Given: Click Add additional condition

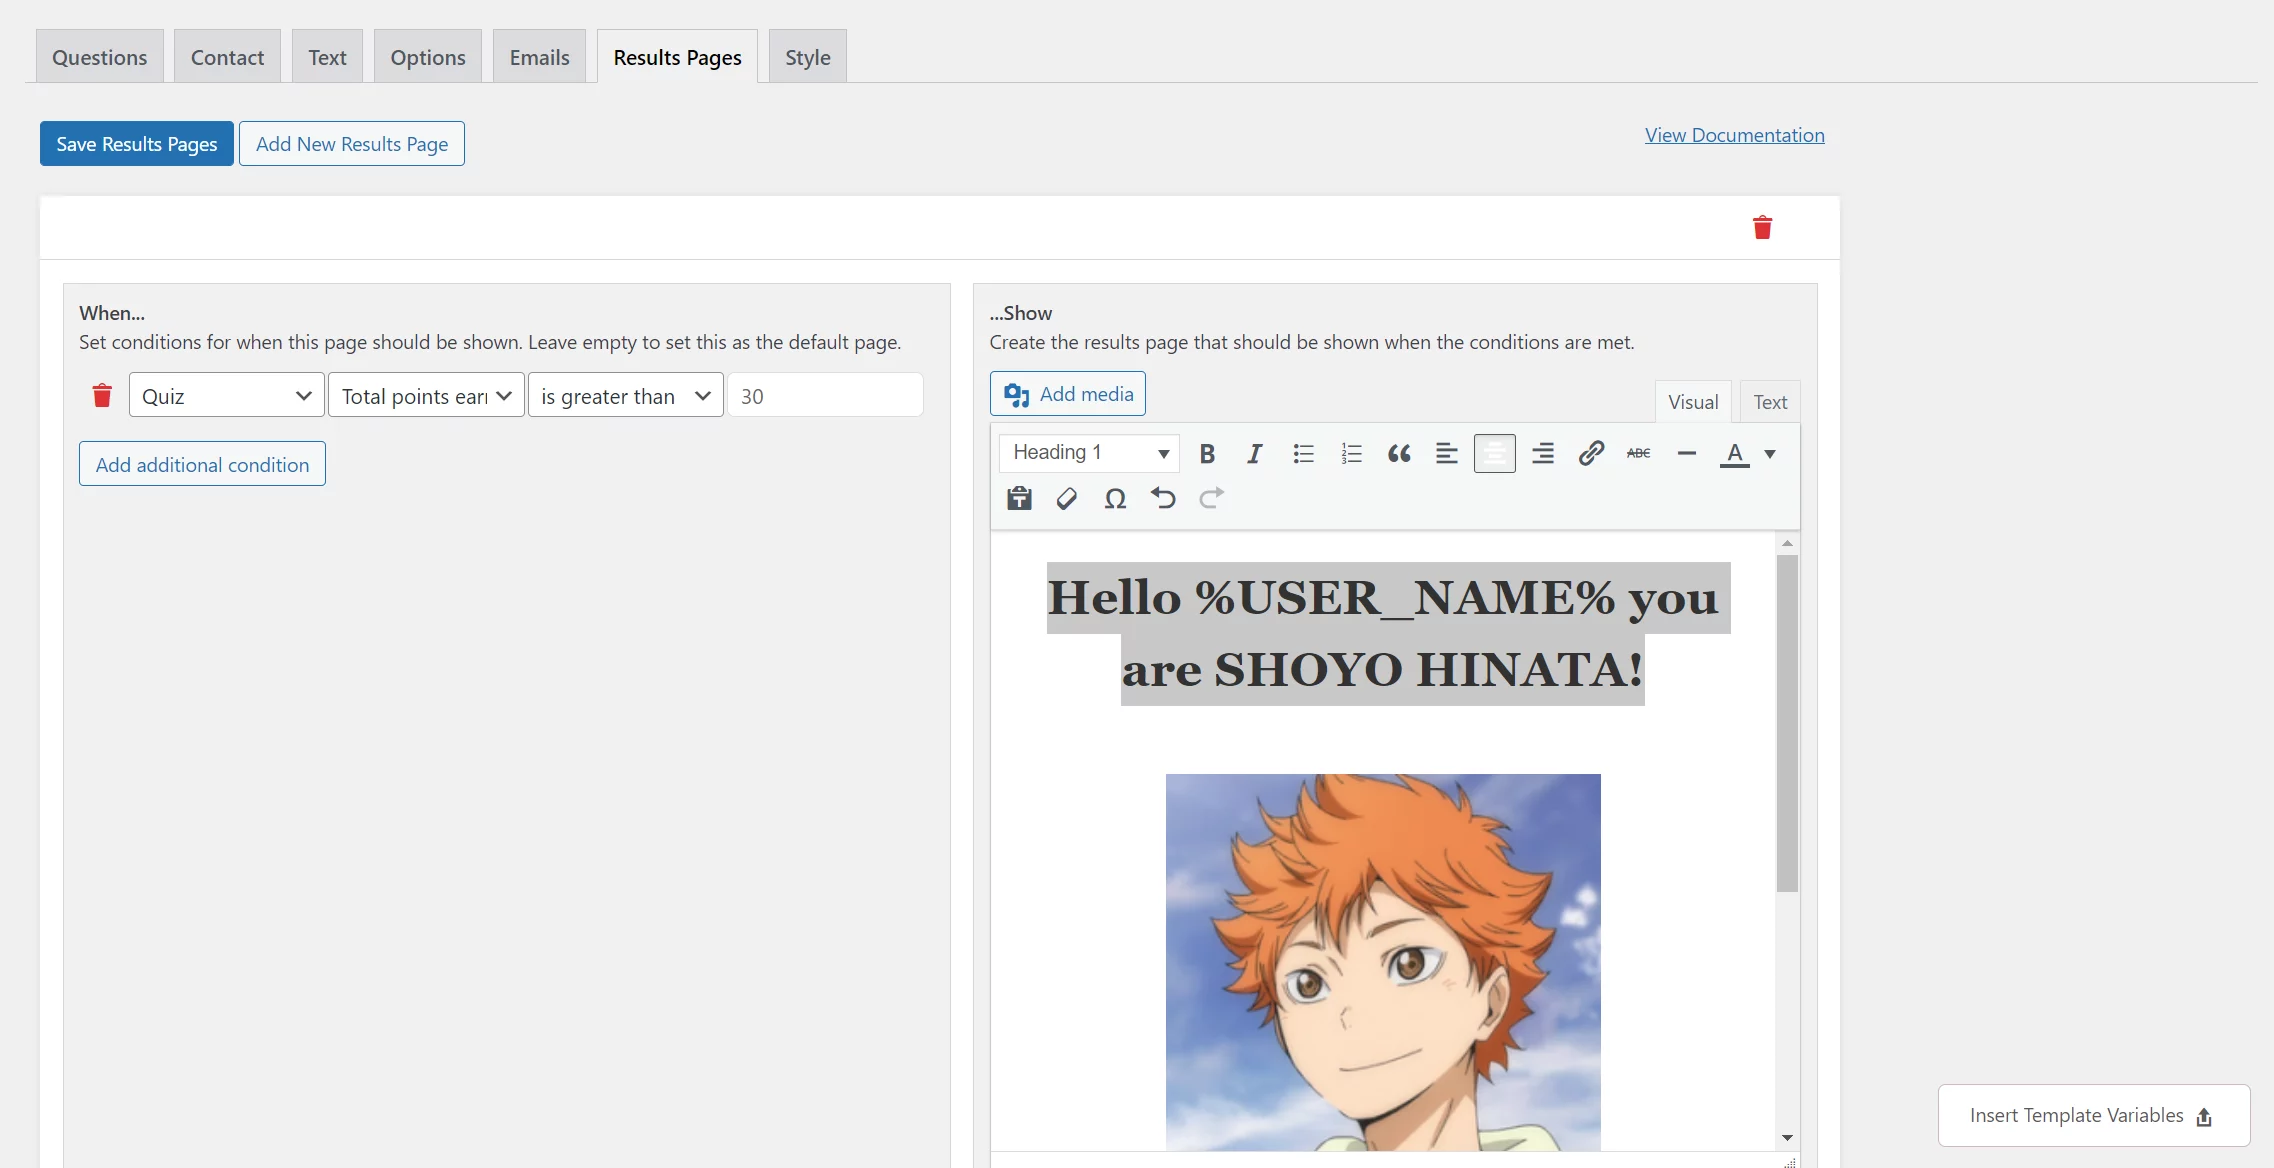Looking at the screenshot, I should [x=202, y=464].
